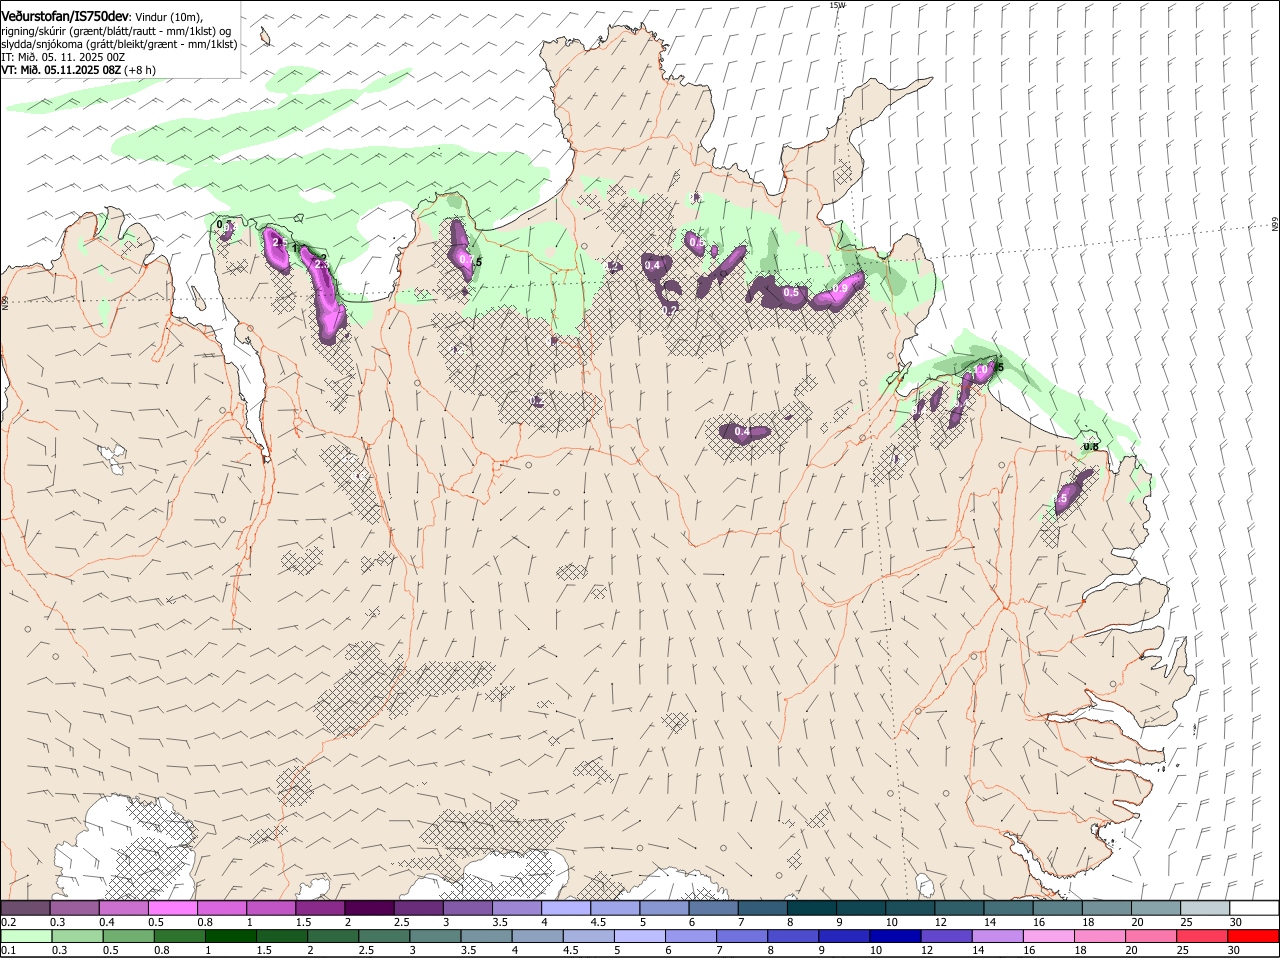Image resolution: width=1280 pixels, height=958 pixels.
Task: Select the dark green 1 swatch in bottom rain row
Action: pos(230,936)
